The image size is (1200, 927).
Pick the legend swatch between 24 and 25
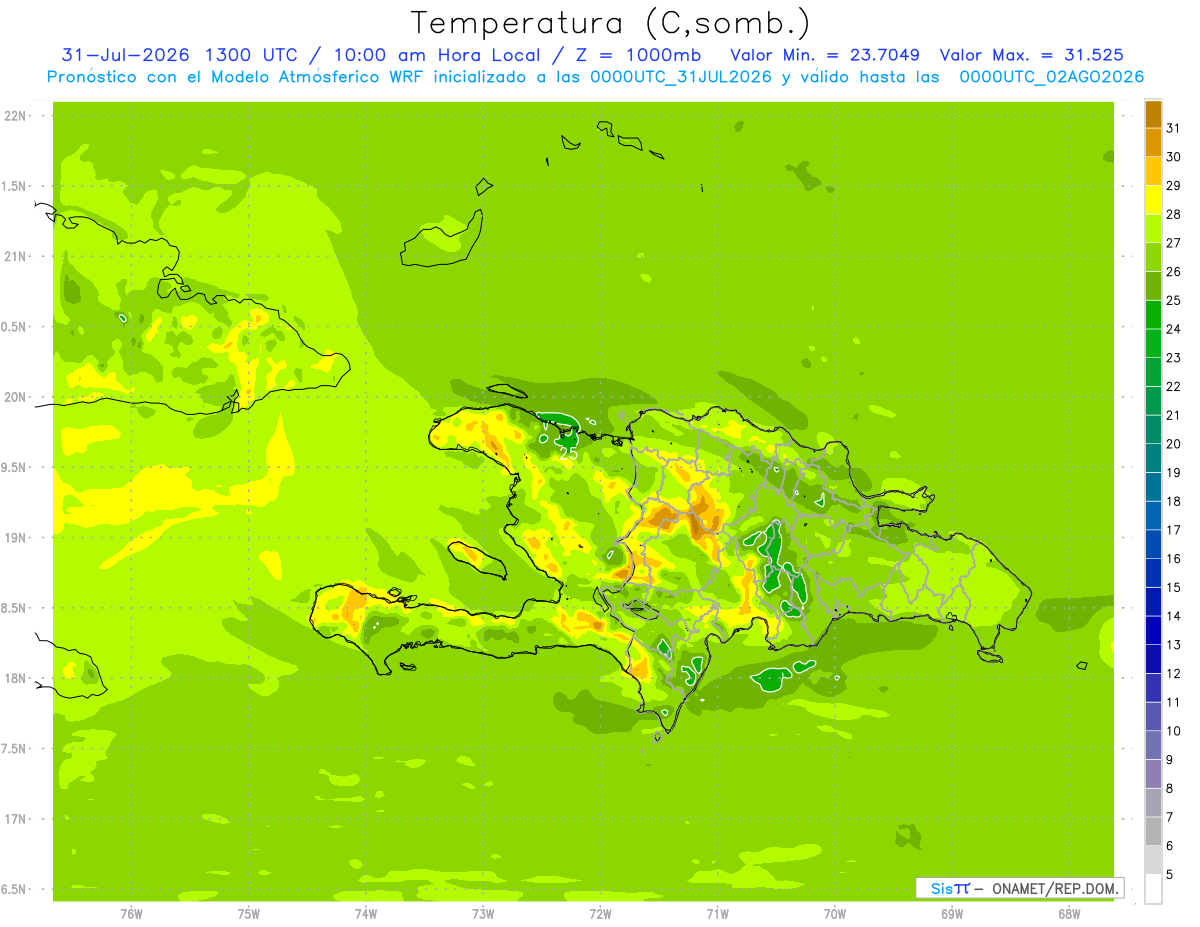(x=1153, y=315)
